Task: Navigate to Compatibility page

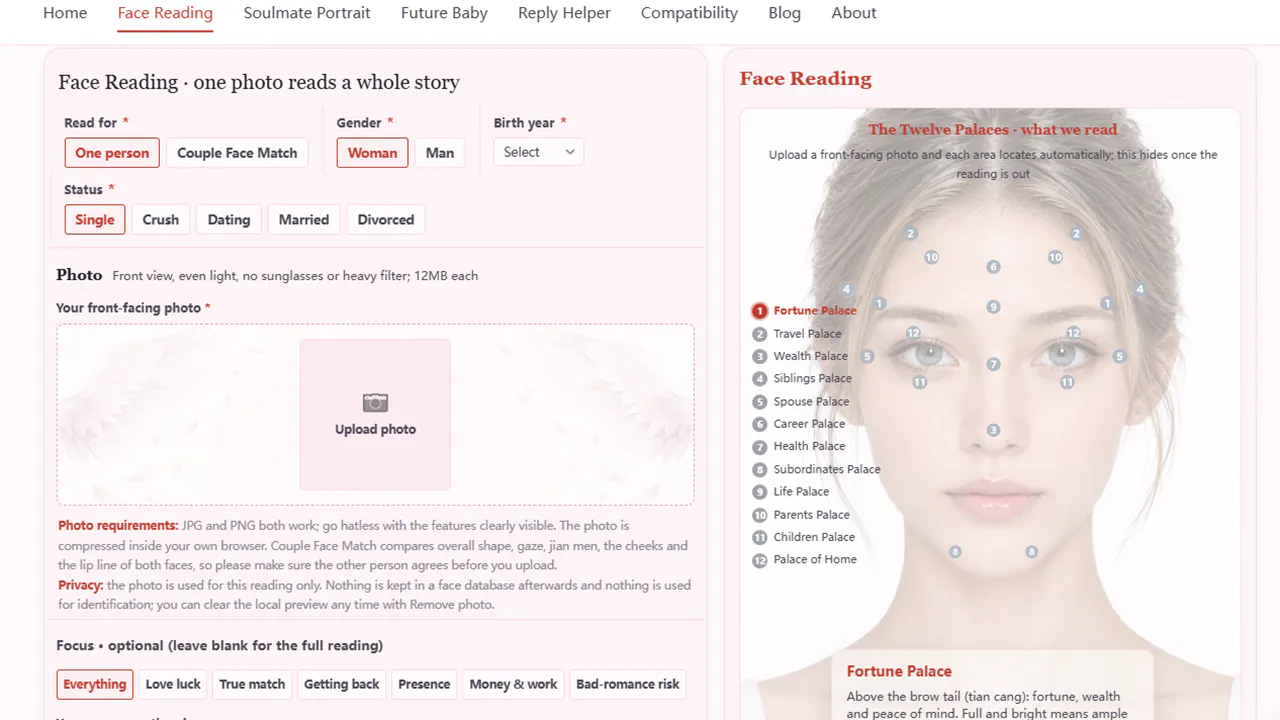Action: pos(689,13)
